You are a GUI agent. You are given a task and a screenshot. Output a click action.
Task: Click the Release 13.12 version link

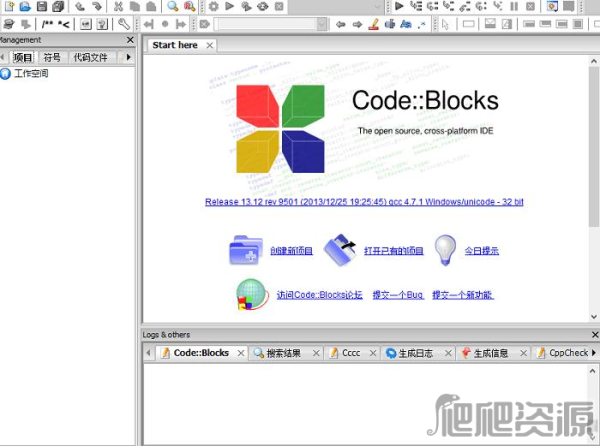[x=364, y=202]
